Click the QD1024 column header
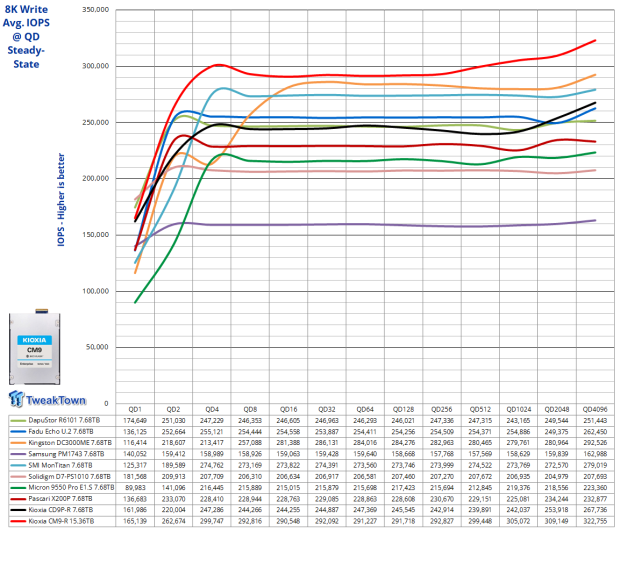 [518, 409]
